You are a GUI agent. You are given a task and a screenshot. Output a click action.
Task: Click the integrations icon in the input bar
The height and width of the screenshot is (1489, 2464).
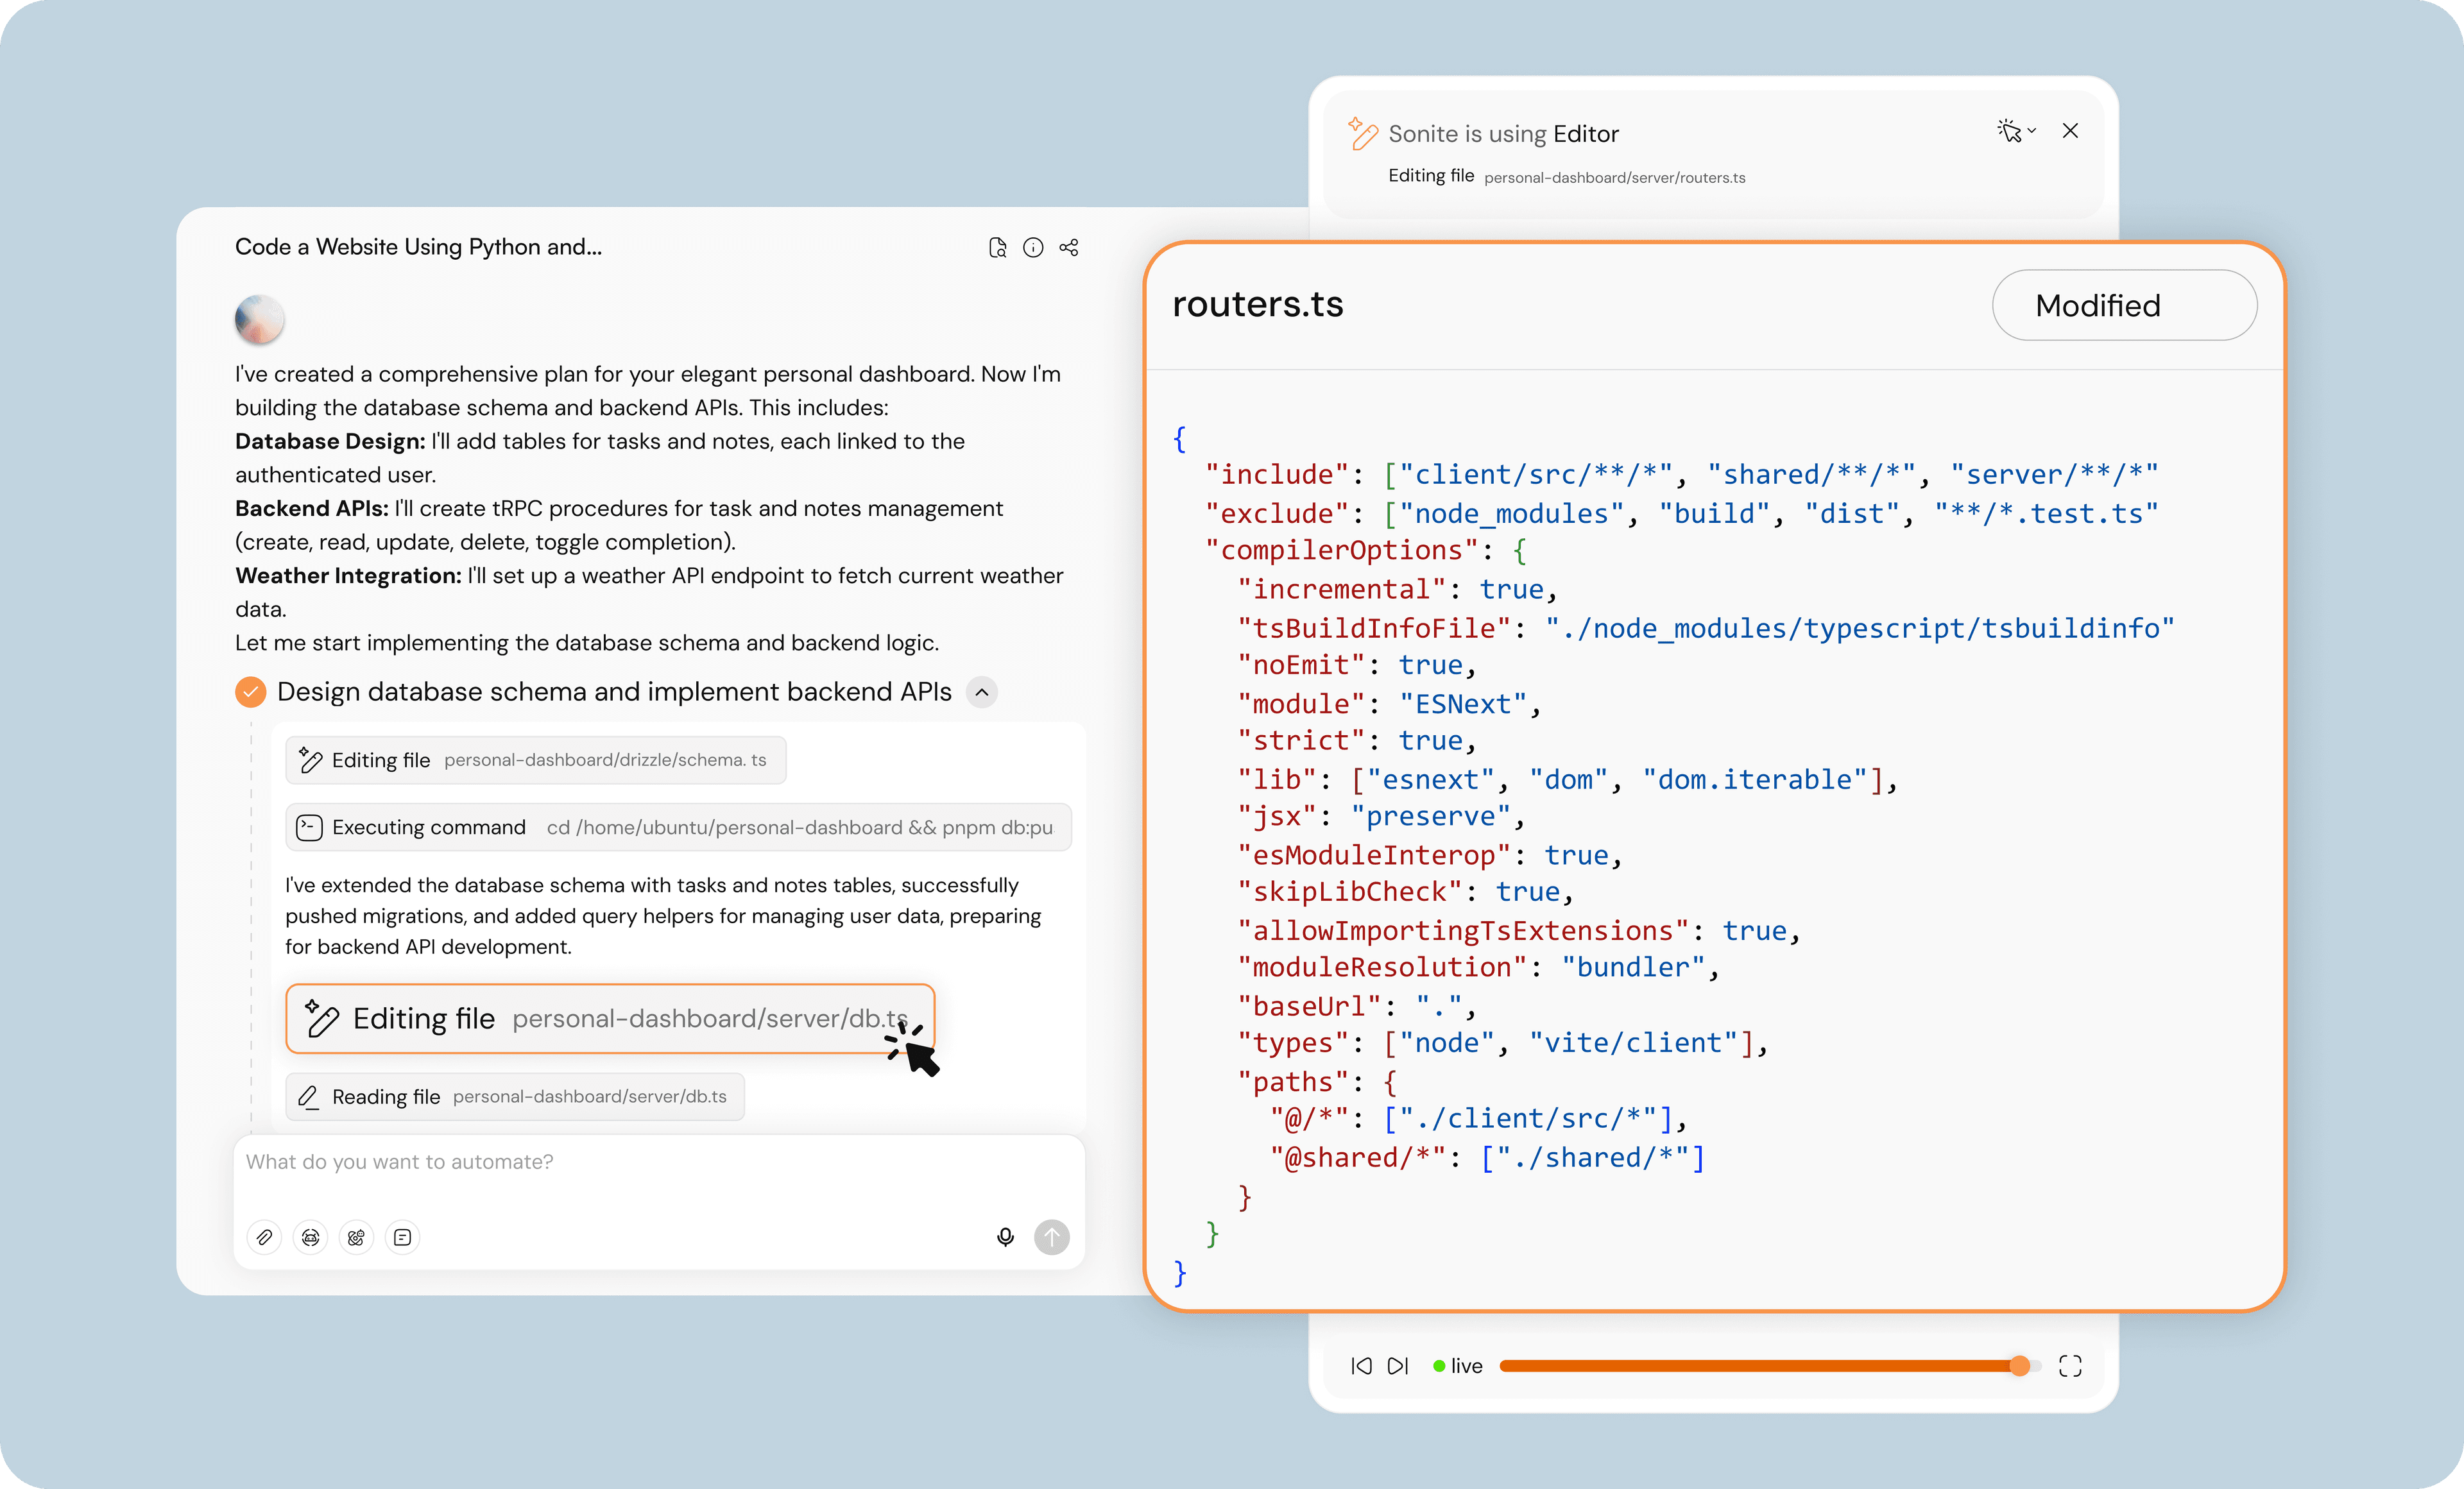click(x=356, y=1237)
